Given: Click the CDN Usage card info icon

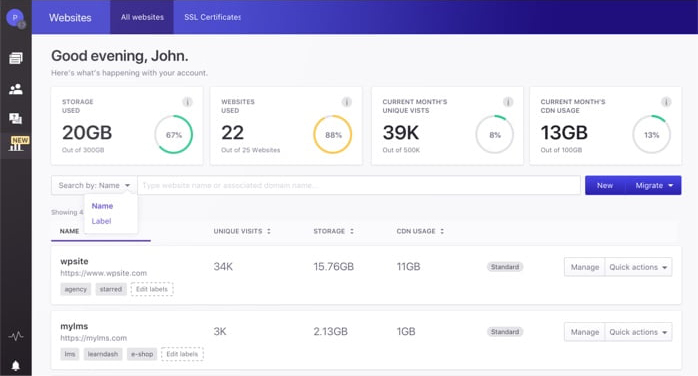Looking at the screenshot, I should pos(666,102).
